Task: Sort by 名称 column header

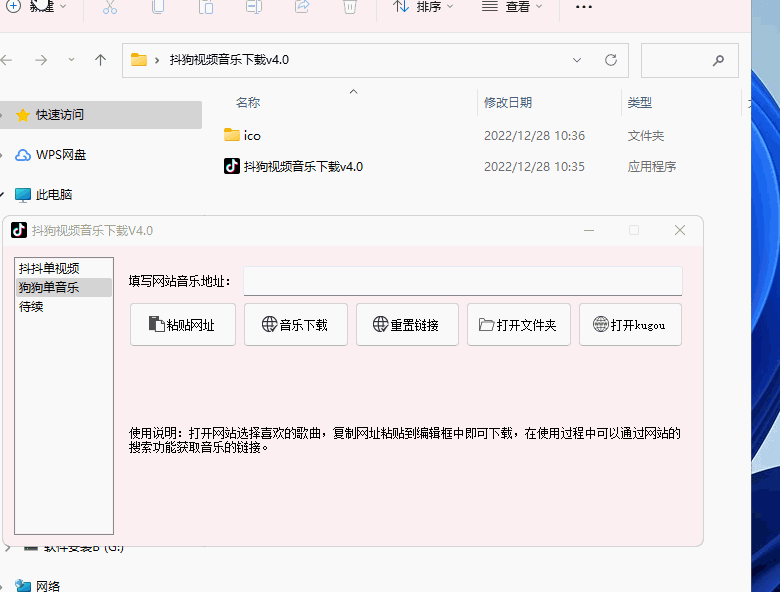Action: (248, 102)
